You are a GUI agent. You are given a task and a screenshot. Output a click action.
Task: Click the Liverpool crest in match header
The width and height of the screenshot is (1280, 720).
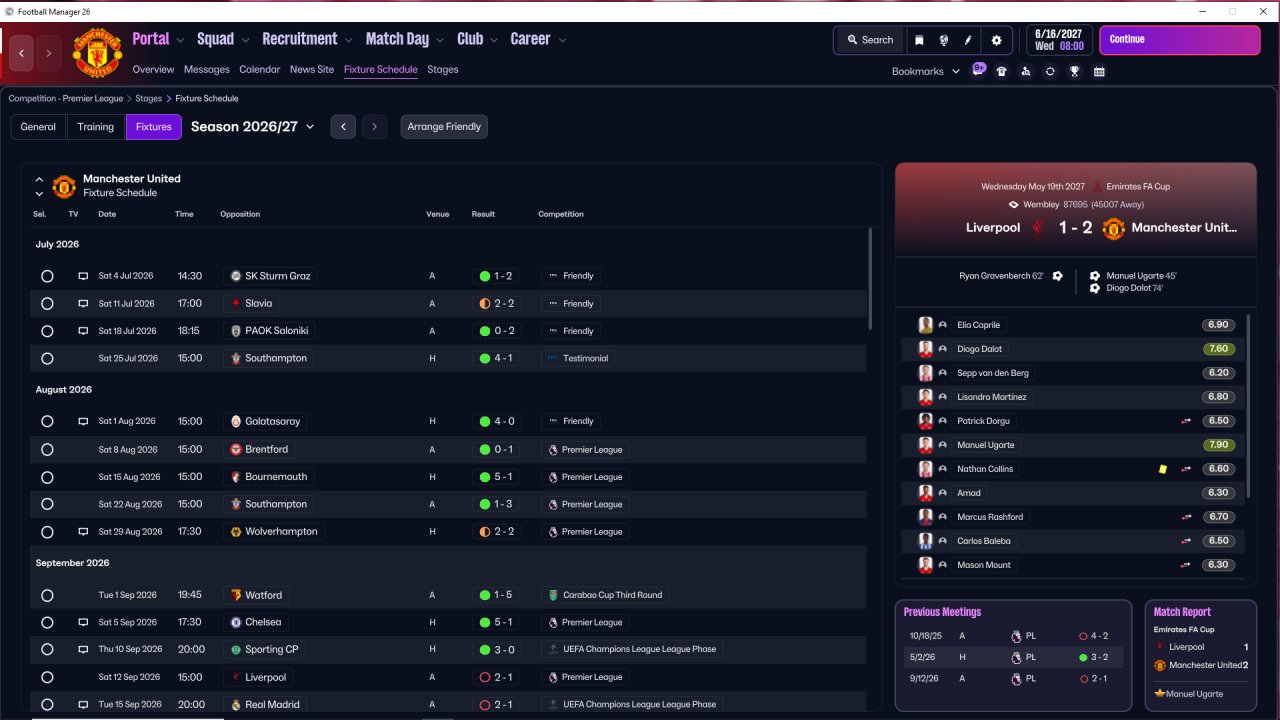(x=1039, y=228)
